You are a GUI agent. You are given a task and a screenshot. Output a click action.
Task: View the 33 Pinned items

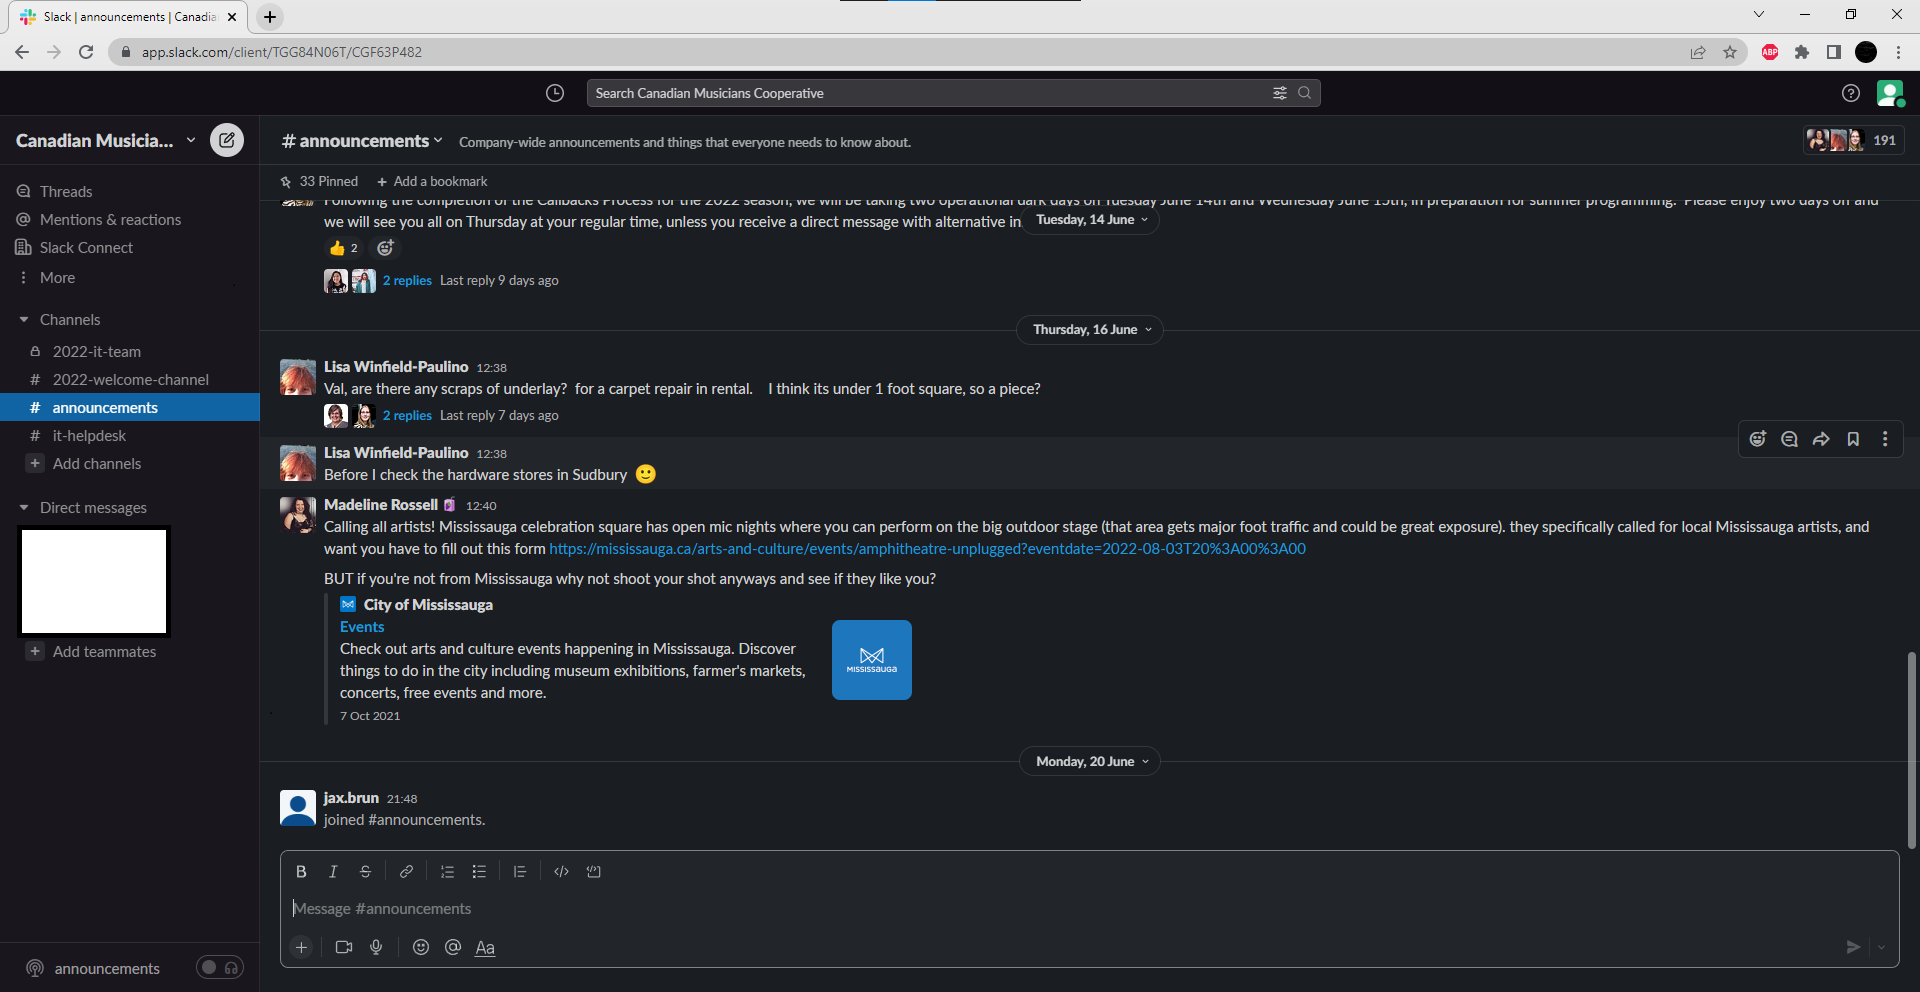pos(319,181)
